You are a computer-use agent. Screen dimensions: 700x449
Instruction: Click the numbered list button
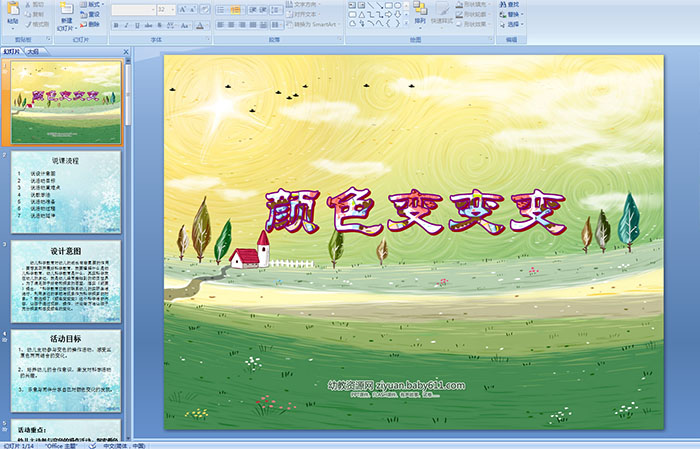tap(236, 10)
